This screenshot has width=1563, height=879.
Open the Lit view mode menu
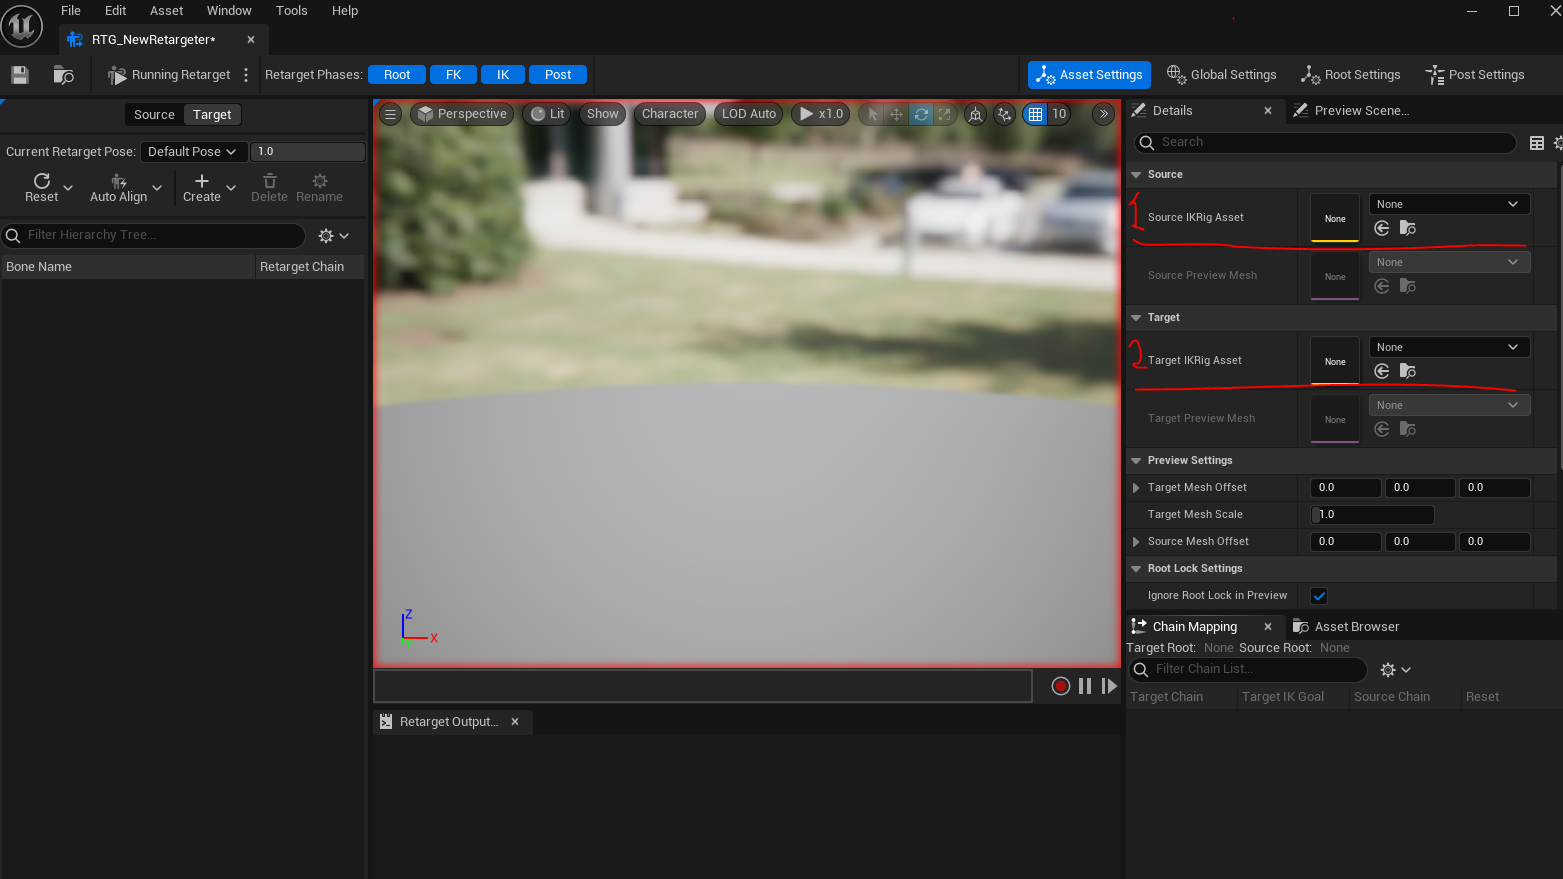click(x=548, y=114)
